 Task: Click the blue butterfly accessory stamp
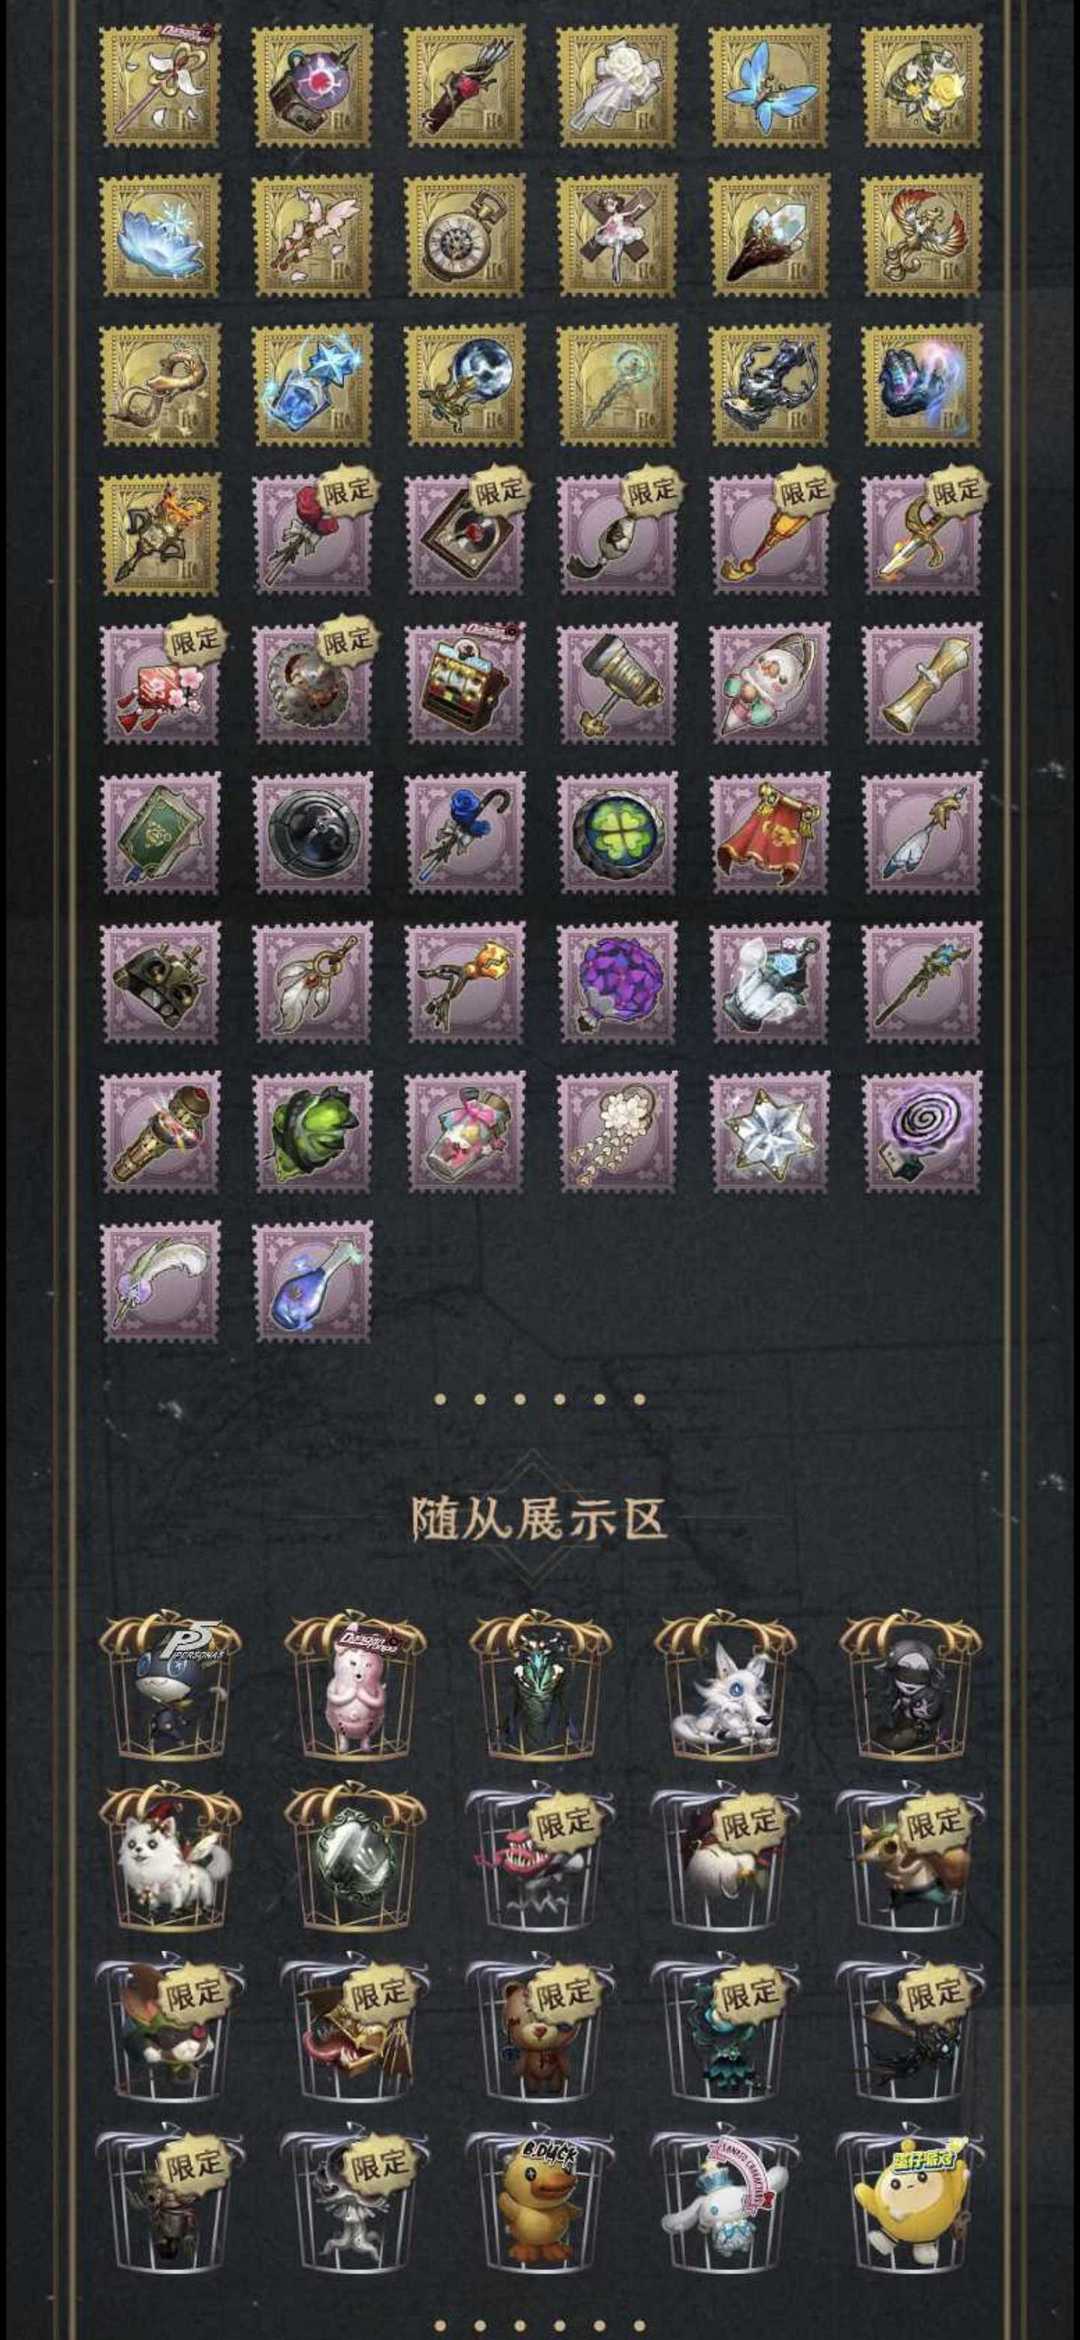tap(769, 86)
